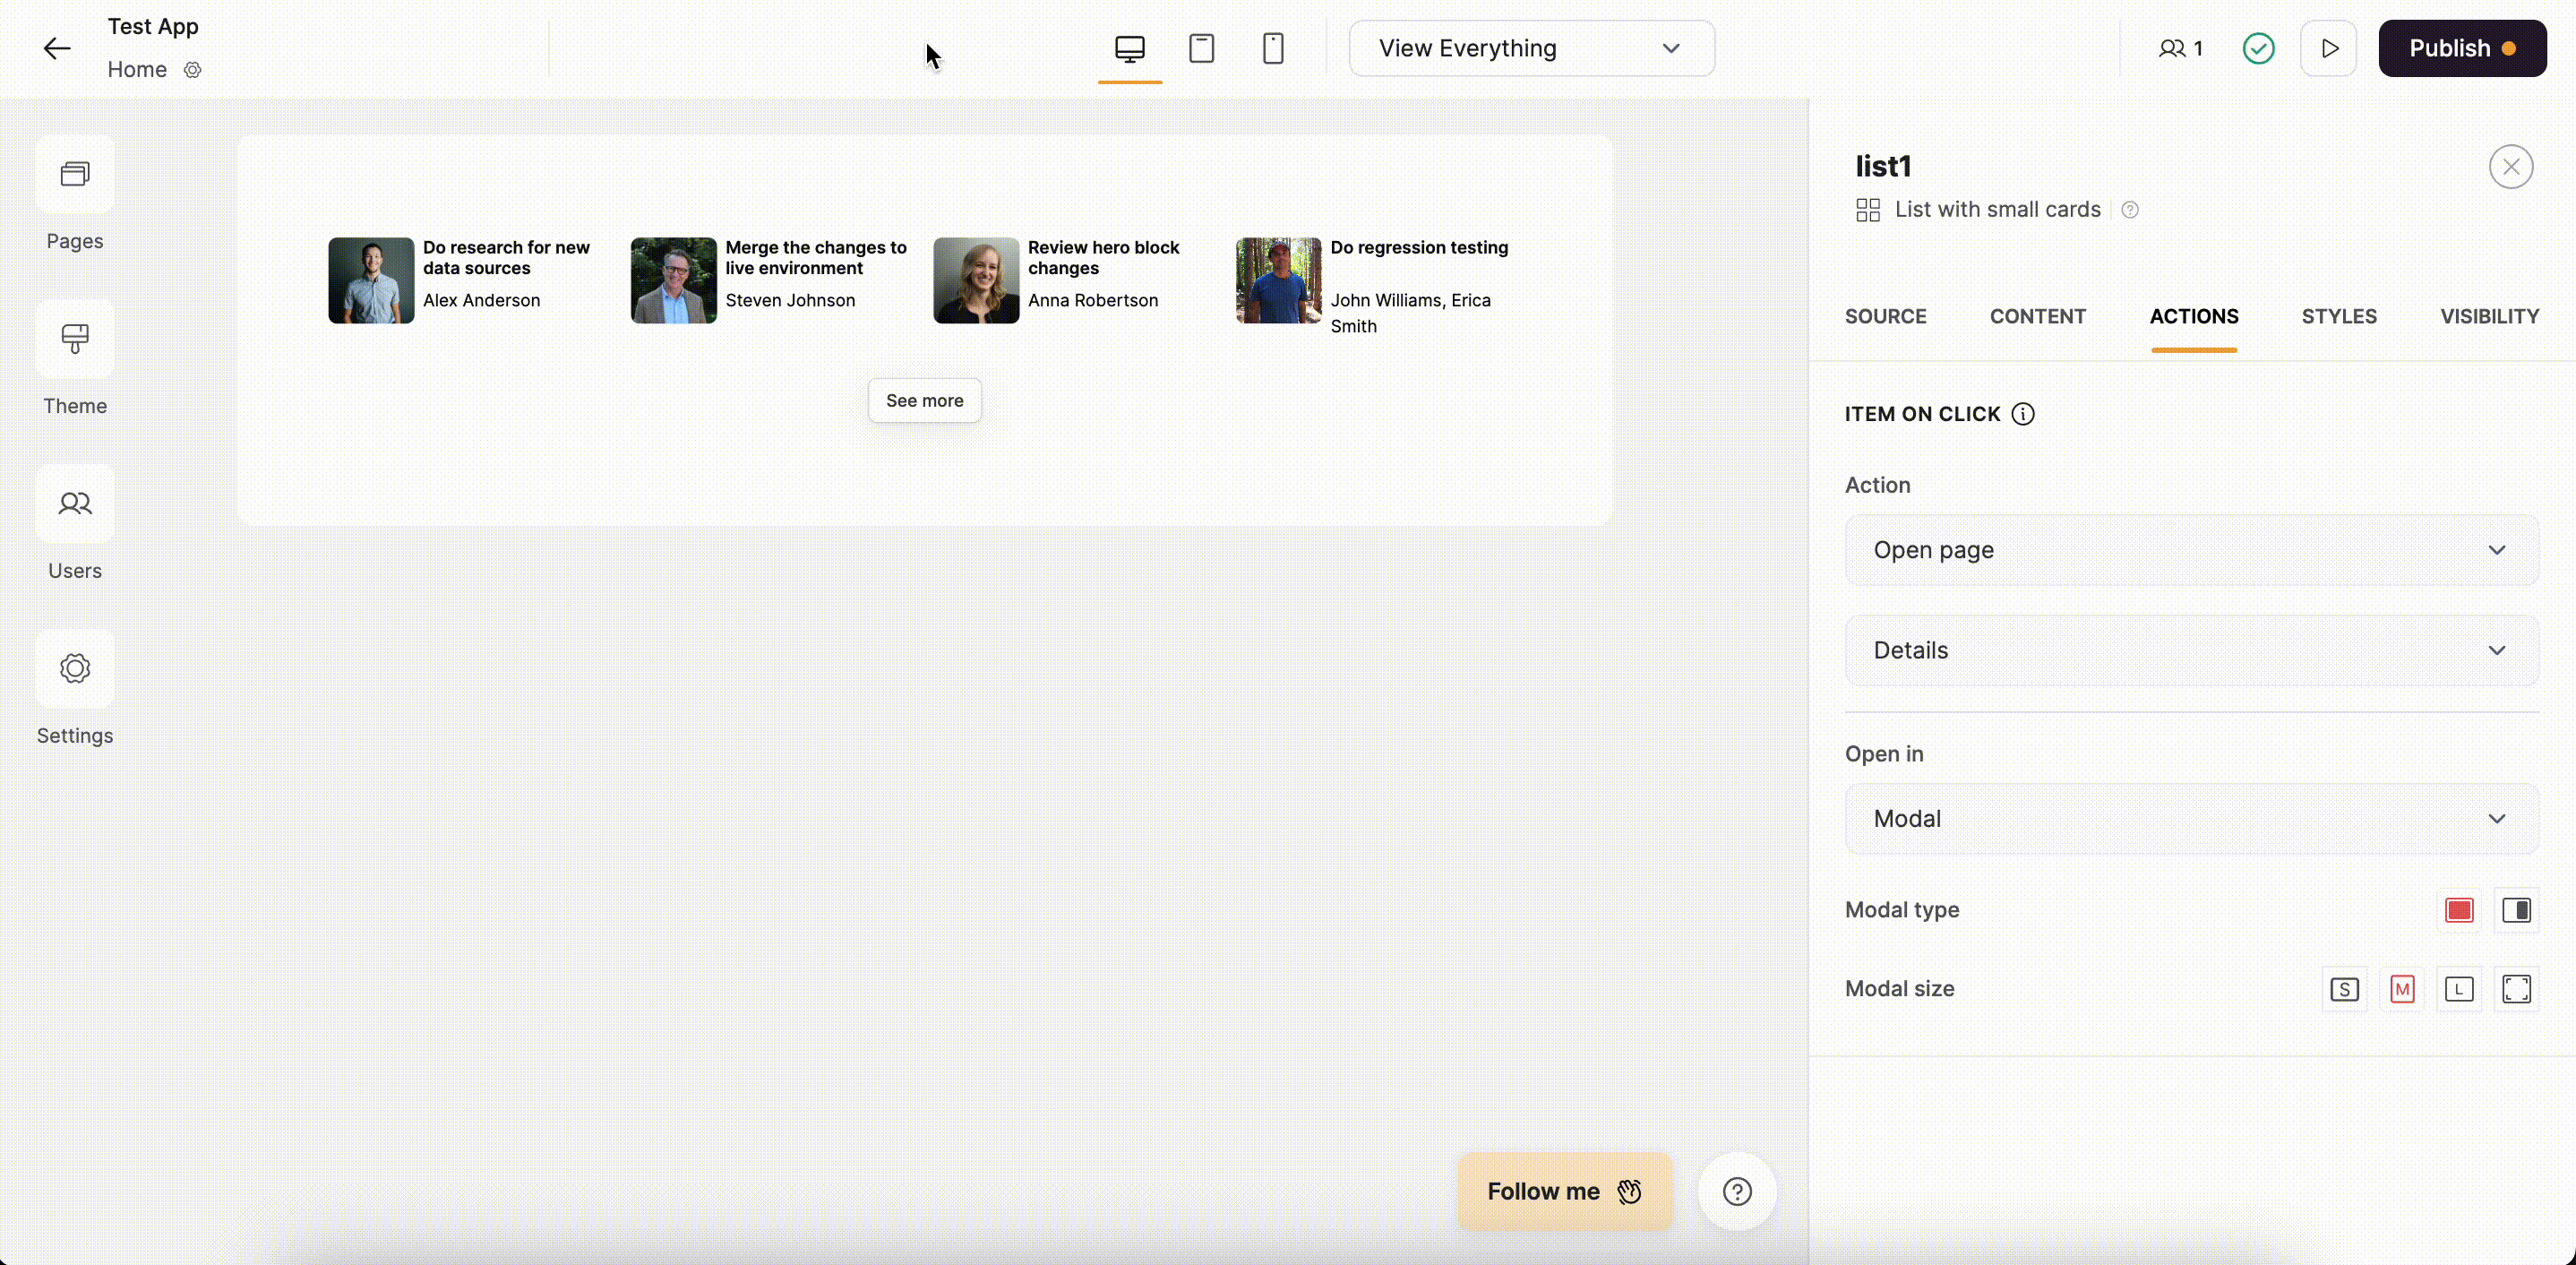Click the See more button
The image size is (2576, 1265).
click(x=924, y=400)
